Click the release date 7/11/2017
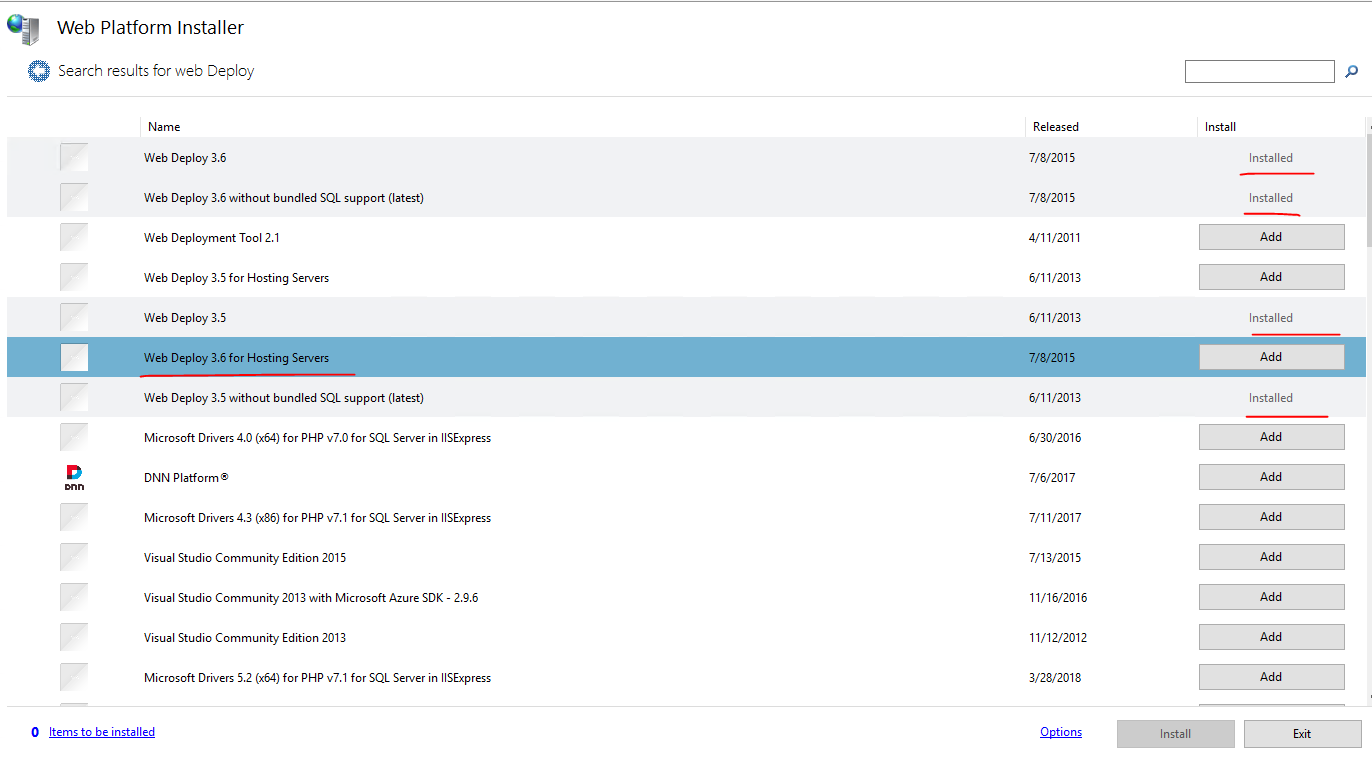The width and height of the screenshot is (1372, 764). 1057,518
